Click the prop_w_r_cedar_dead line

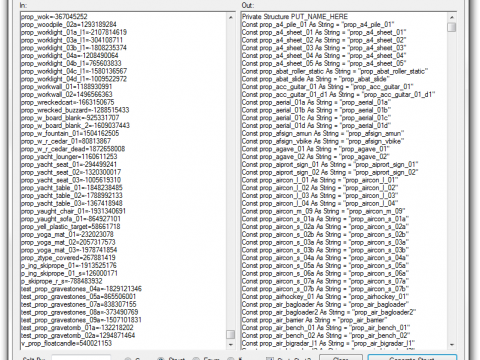[73, 149]
